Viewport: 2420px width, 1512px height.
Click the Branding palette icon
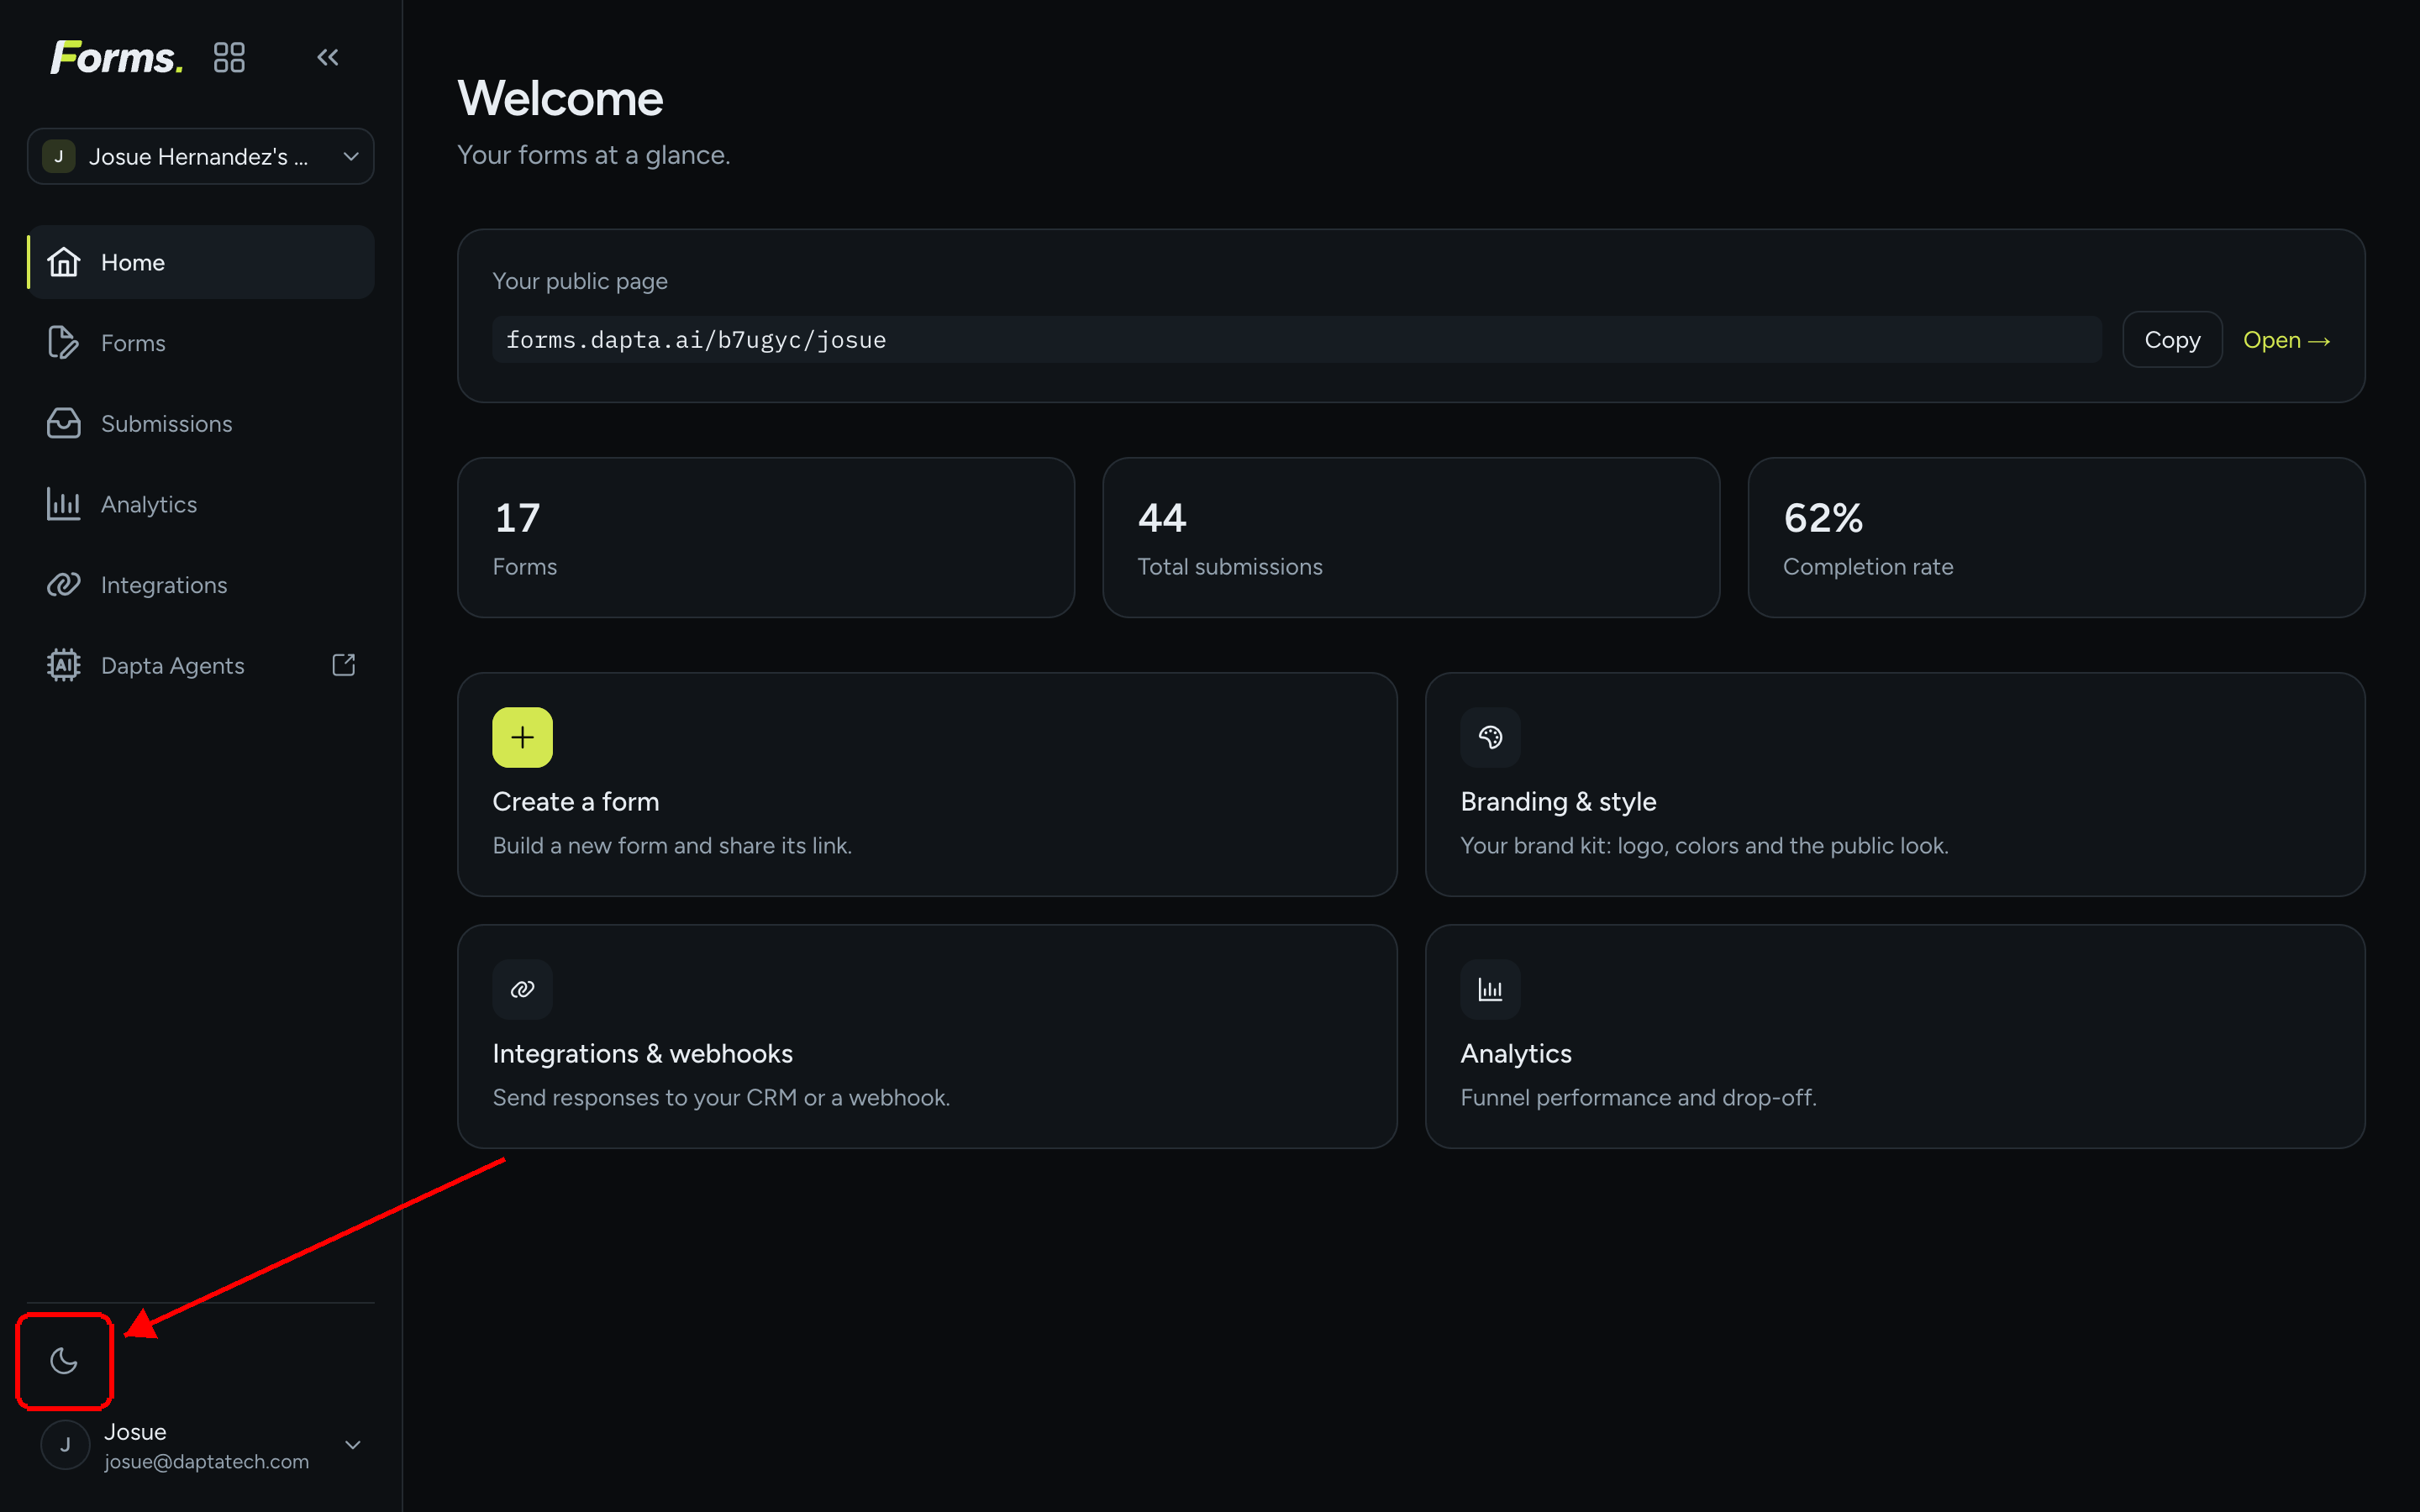(1490, 738)
